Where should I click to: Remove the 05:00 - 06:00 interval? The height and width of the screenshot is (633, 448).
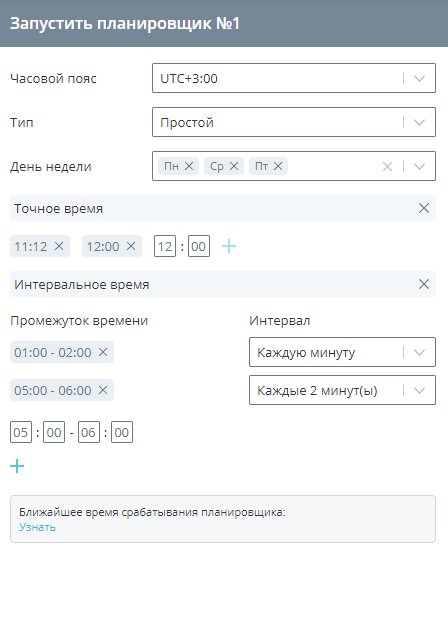click(x=103, y=390)
